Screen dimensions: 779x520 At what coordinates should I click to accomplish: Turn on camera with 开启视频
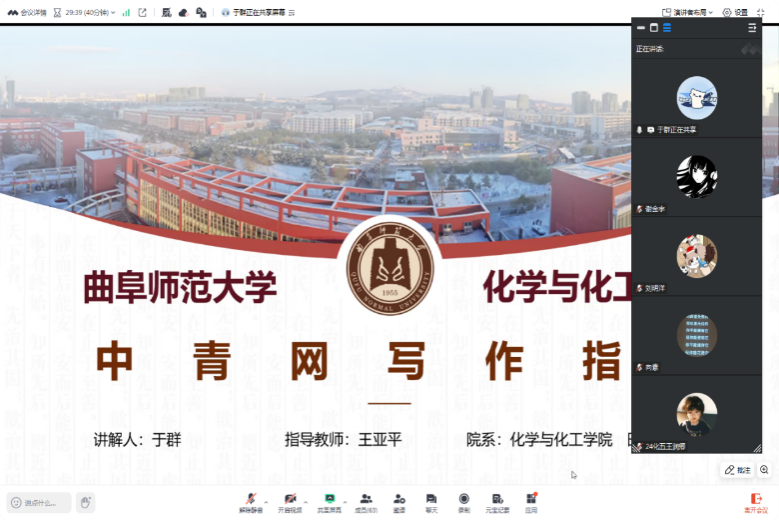tap(290, 501)
